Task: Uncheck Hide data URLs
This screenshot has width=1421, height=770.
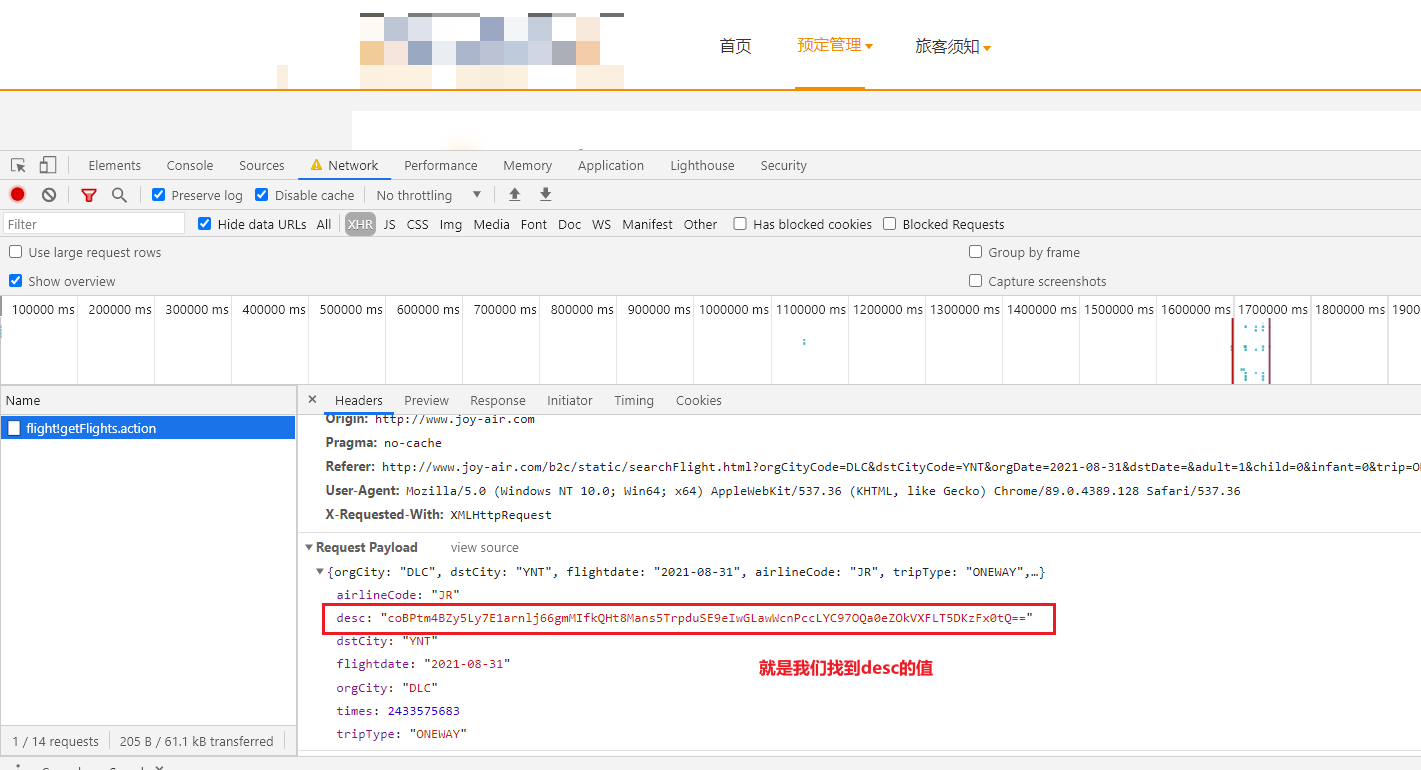Action: (x=205, y=224)
